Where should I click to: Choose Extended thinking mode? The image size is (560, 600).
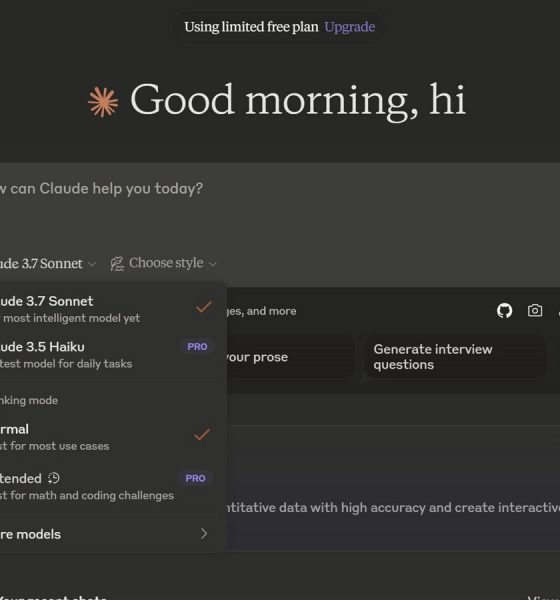[x=108, y=486]
